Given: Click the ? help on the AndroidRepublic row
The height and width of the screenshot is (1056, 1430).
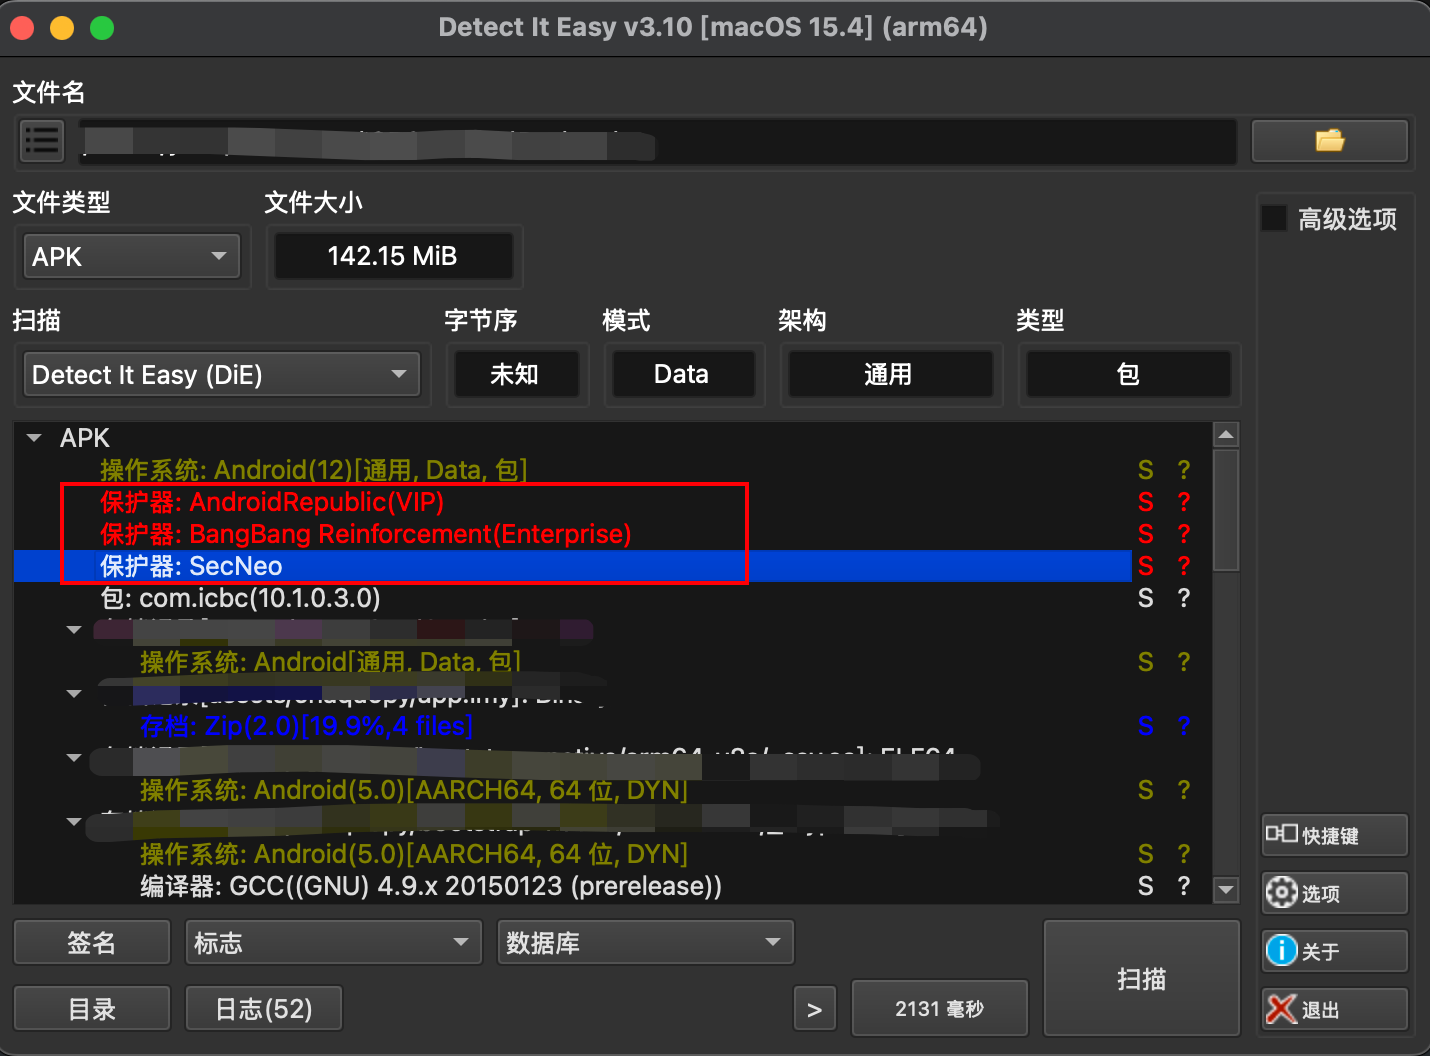Looking at the screenshot, I should (x=1184, y=502).
